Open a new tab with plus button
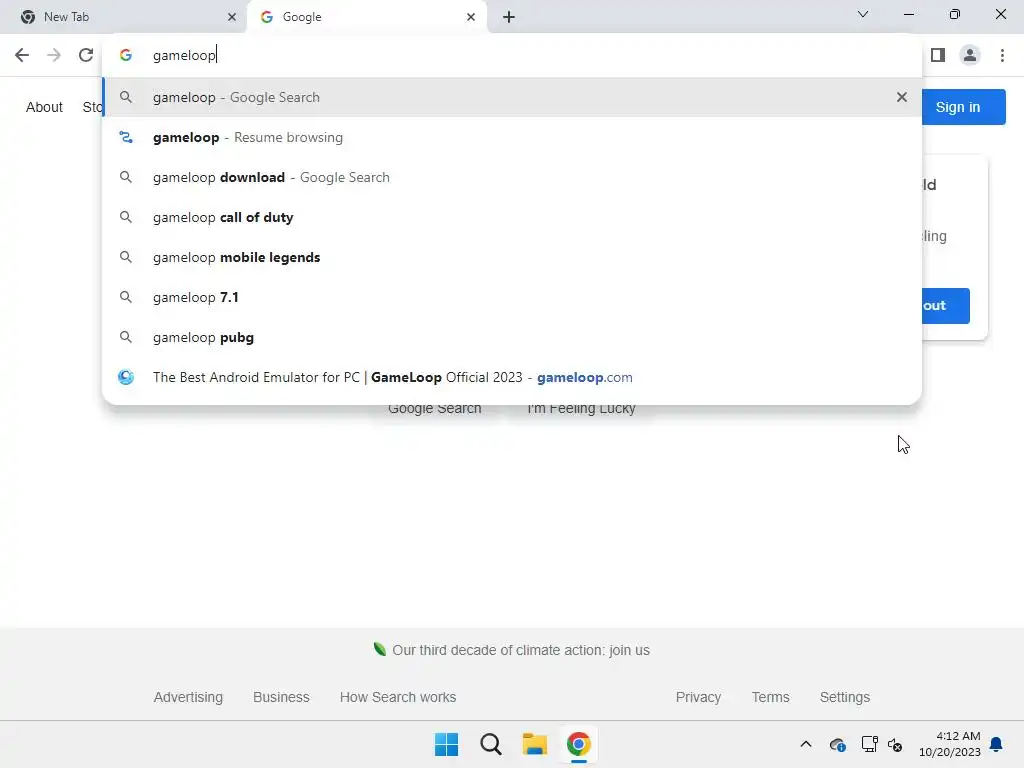 [509, 17]
